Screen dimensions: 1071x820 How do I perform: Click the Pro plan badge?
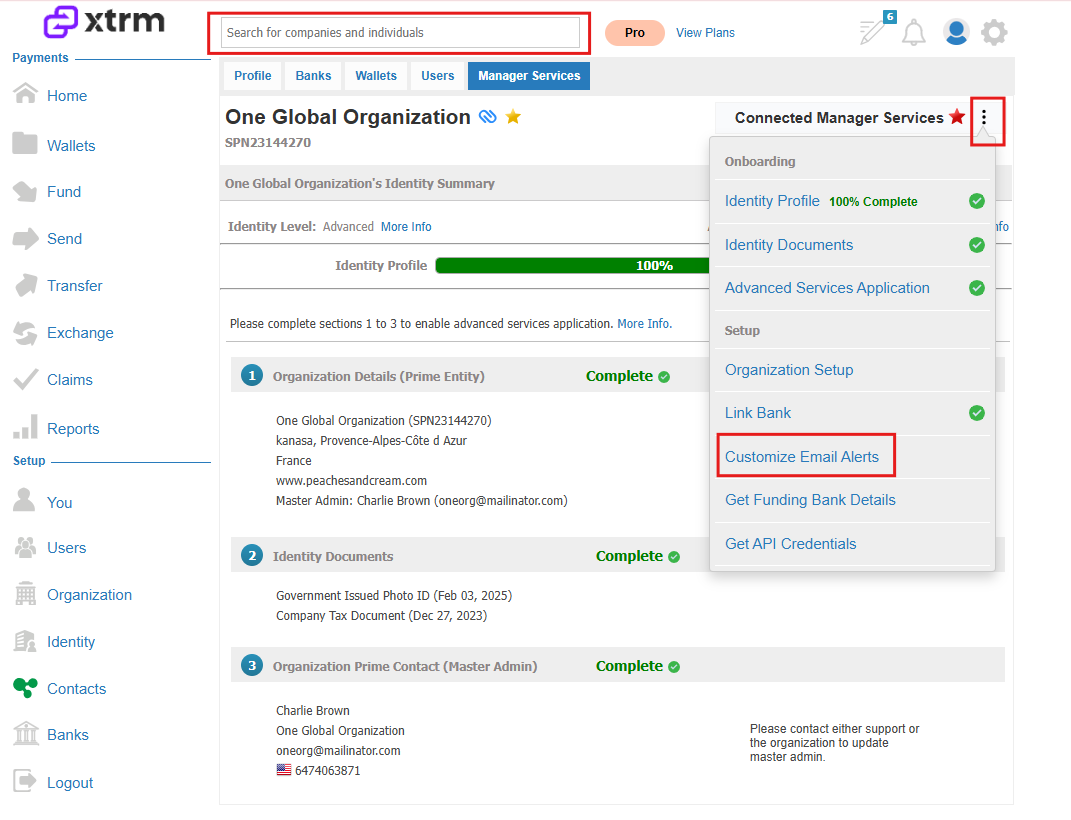pyautogui.click(x=635, y=33)
